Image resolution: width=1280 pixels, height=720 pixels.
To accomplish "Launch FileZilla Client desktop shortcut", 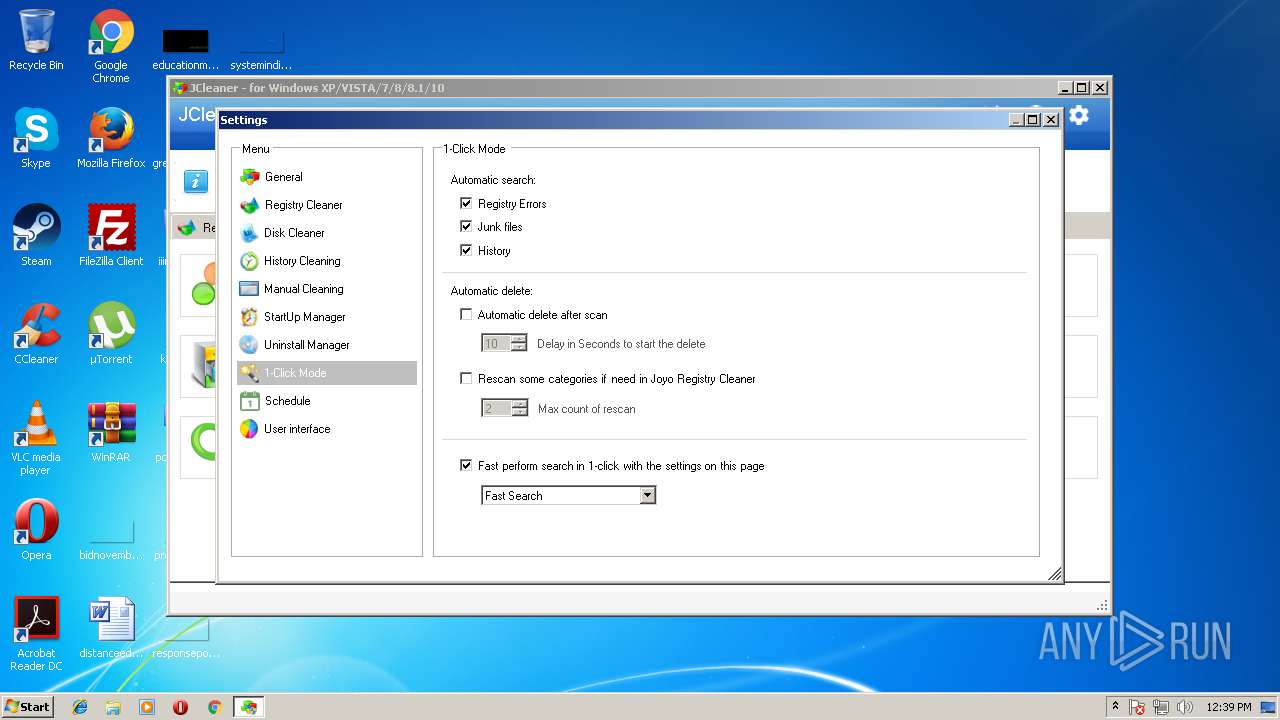I will (x=111, y=236).
